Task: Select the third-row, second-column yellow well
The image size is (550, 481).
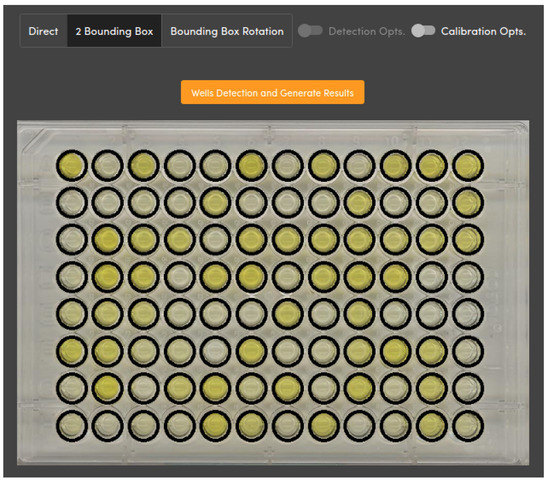Action: click(x=108, y=240)
